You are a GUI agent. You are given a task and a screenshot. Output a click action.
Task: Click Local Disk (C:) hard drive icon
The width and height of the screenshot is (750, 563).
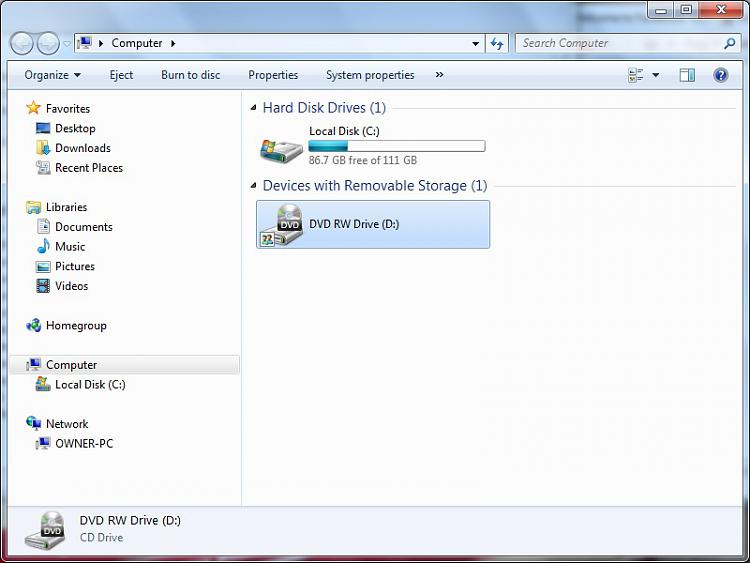281,151
